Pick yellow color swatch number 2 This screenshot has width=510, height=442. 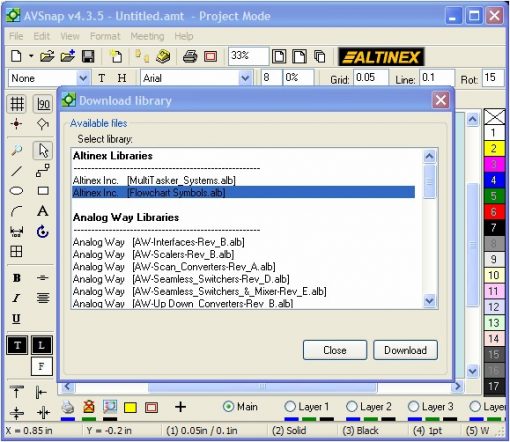(494, 148)
